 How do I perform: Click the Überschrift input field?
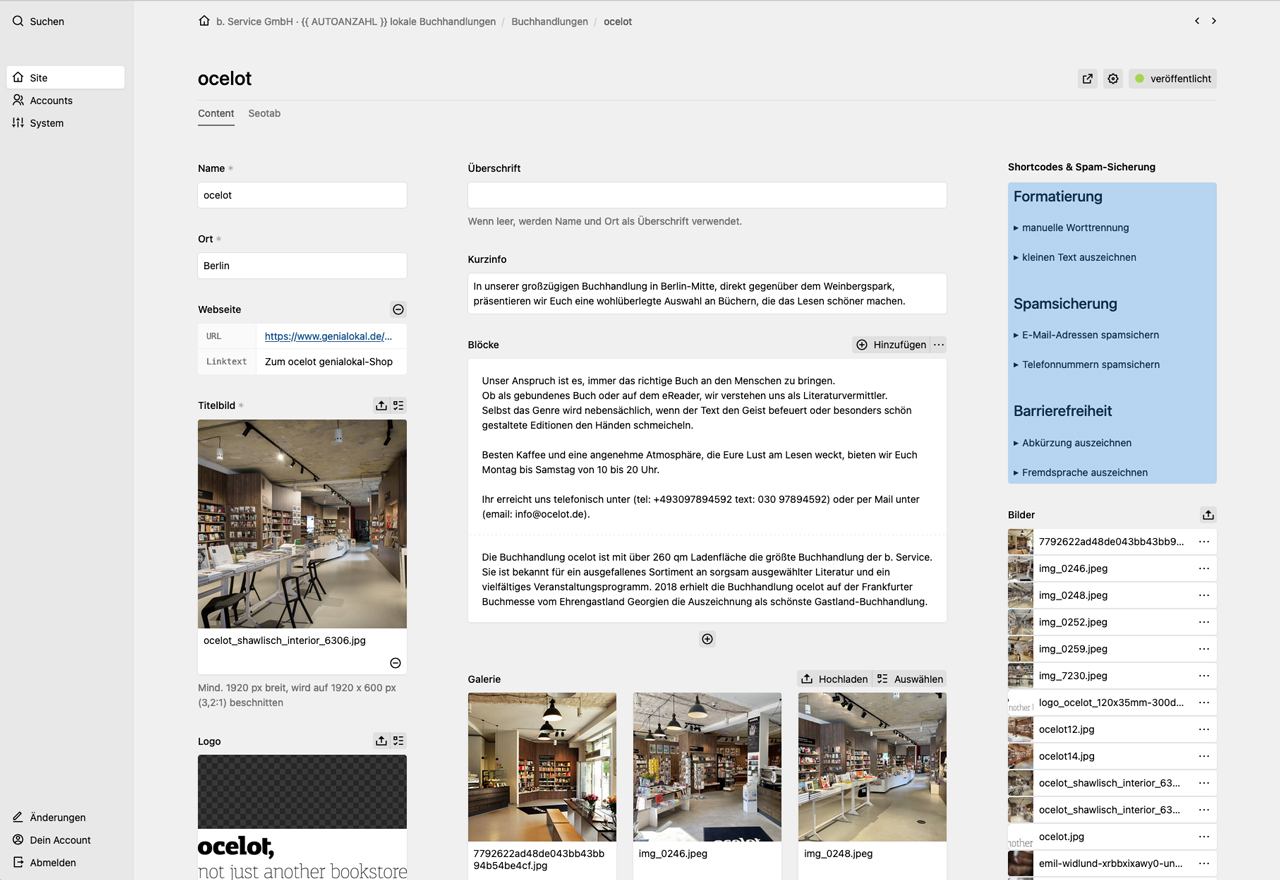(707, 195)
